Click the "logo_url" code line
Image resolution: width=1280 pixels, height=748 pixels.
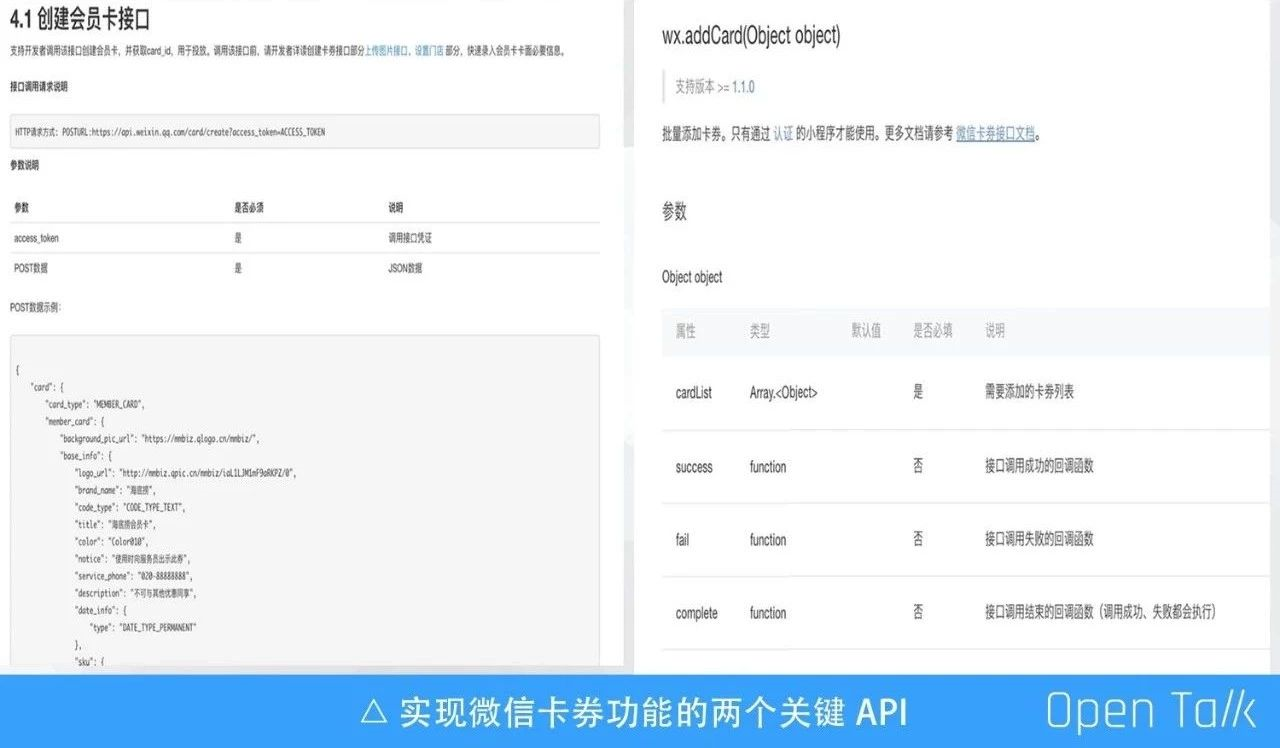point(186,472)
